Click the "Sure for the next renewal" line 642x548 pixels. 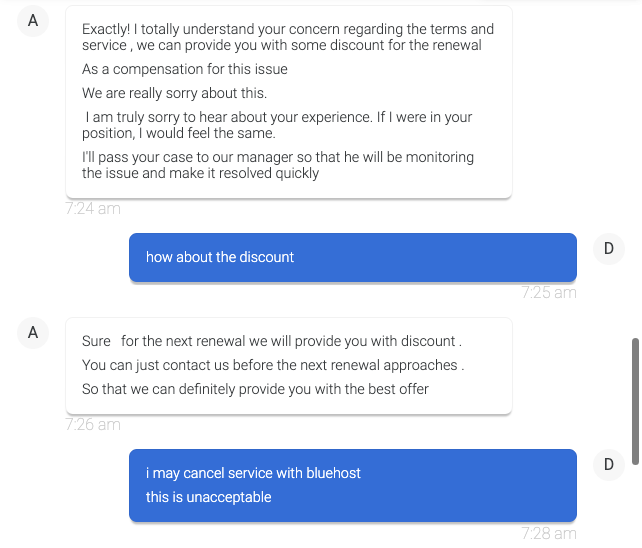pyautogui.click(x=271, y=341)
